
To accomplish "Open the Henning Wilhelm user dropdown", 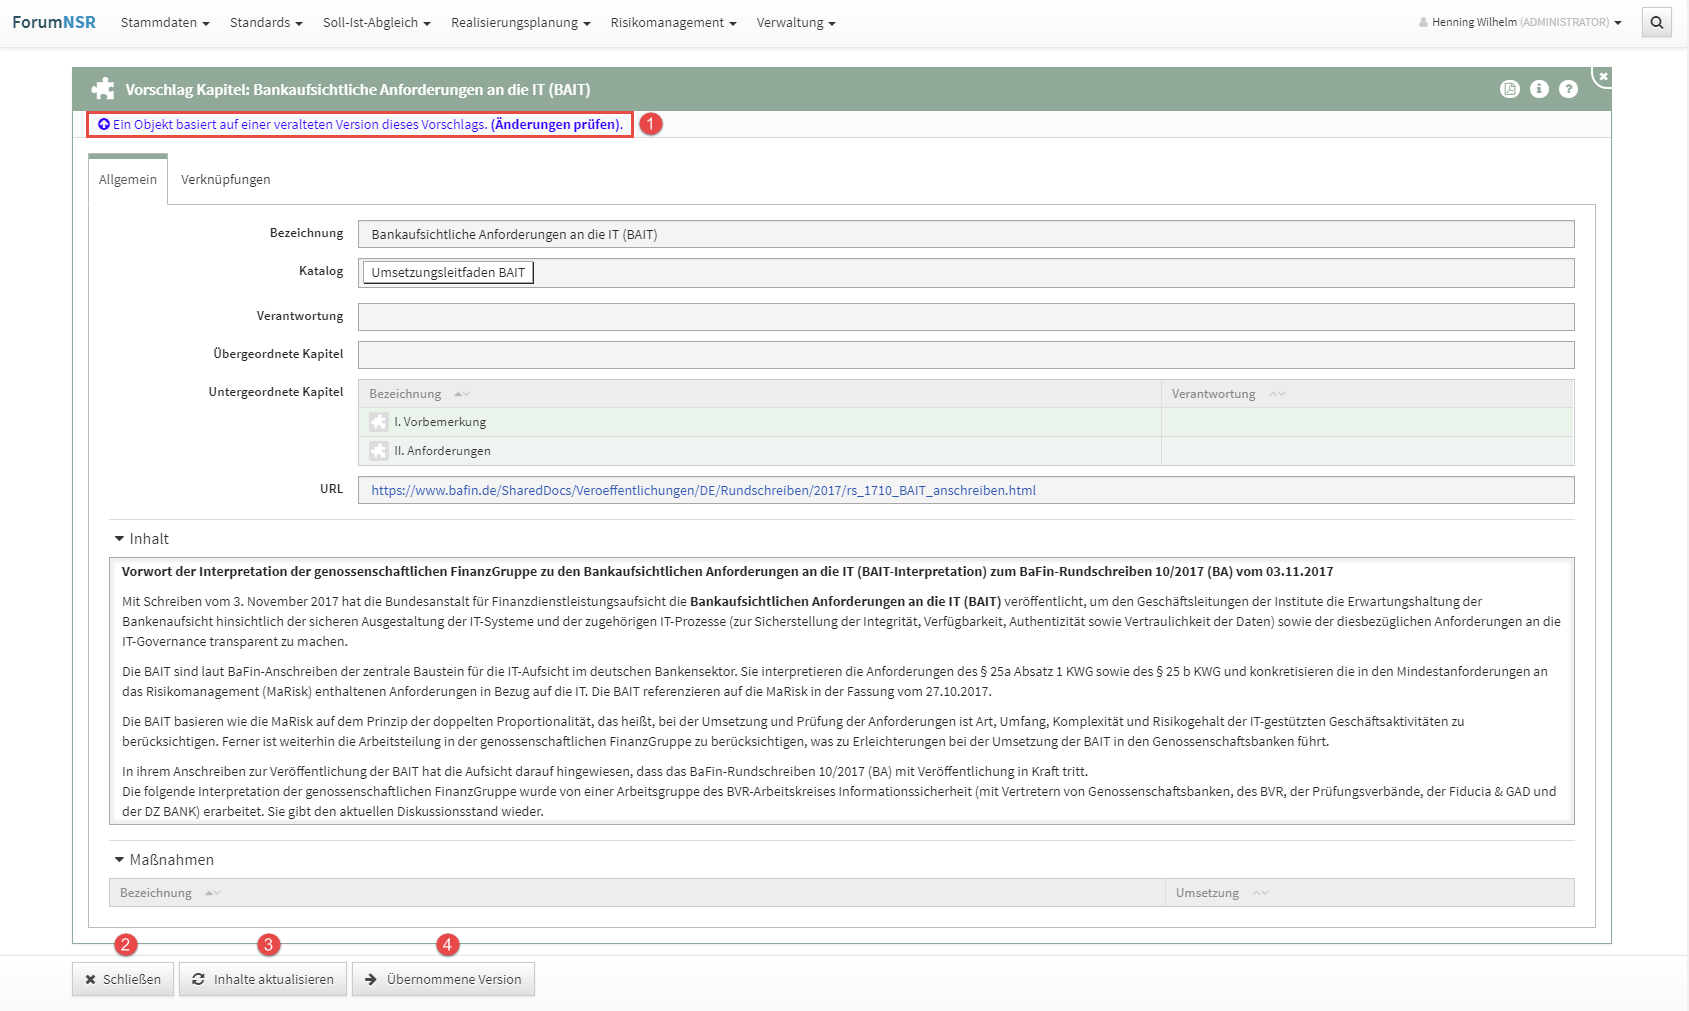I will [x=1520, y=22].
